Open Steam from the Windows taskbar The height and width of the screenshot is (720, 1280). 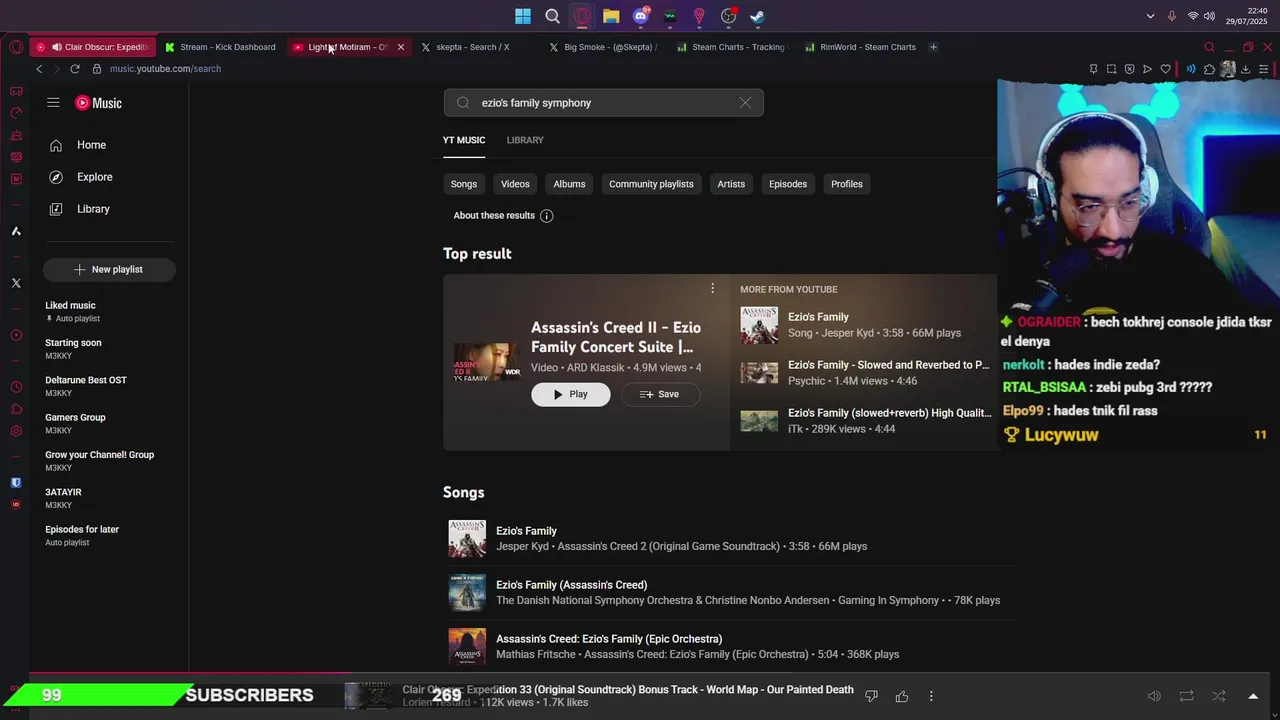coord(758,16)
